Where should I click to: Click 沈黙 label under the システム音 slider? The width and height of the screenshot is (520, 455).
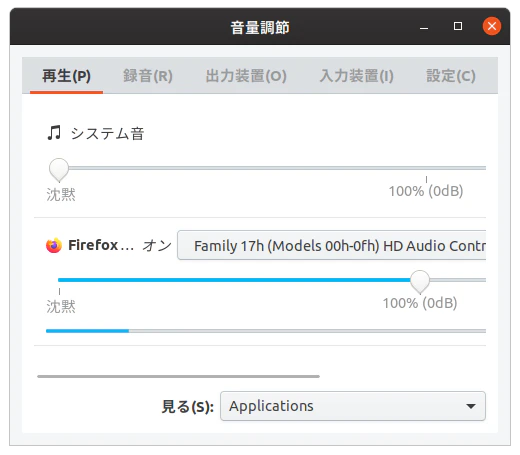[x=61, y=194]
